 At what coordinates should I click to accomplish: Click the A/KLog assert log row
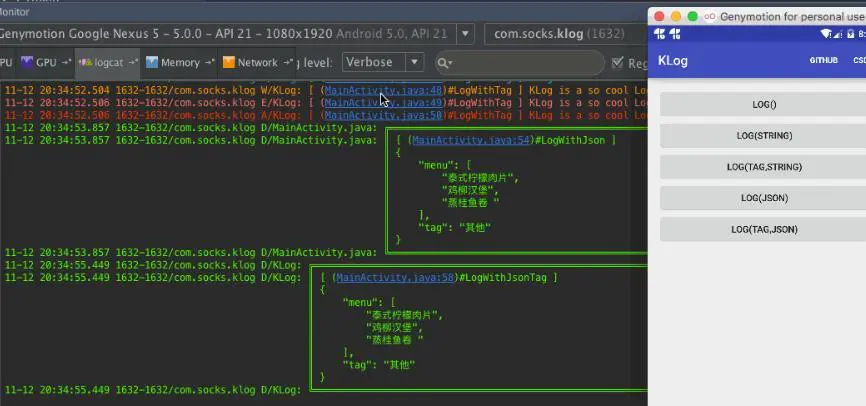pyautogui.click(x=325, y=115)
